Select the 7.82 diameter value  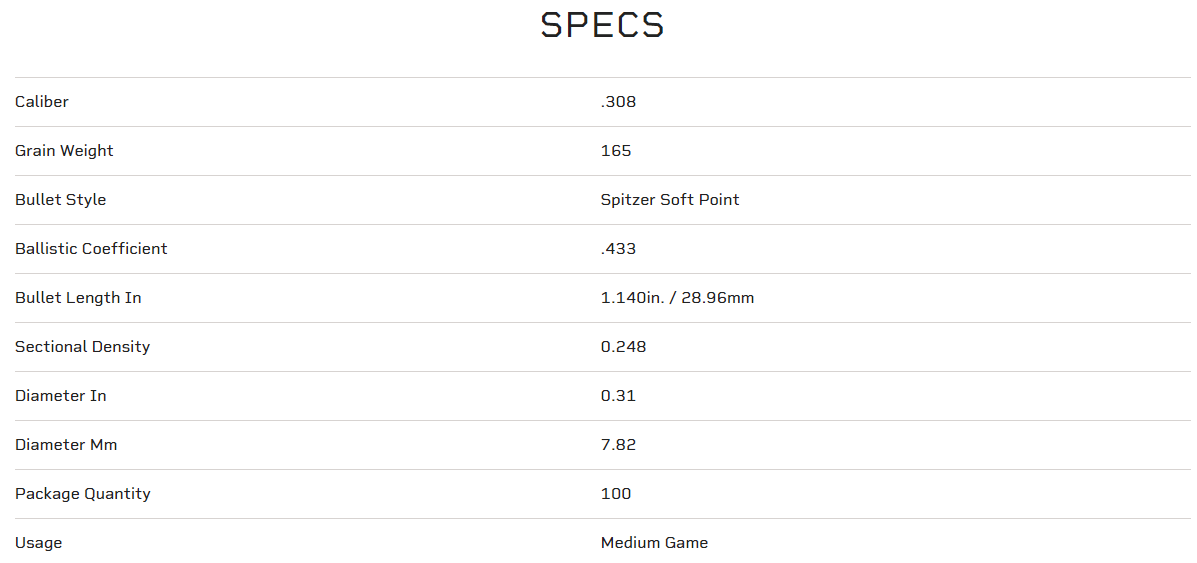pyautogui.click(x=618, y=445)
